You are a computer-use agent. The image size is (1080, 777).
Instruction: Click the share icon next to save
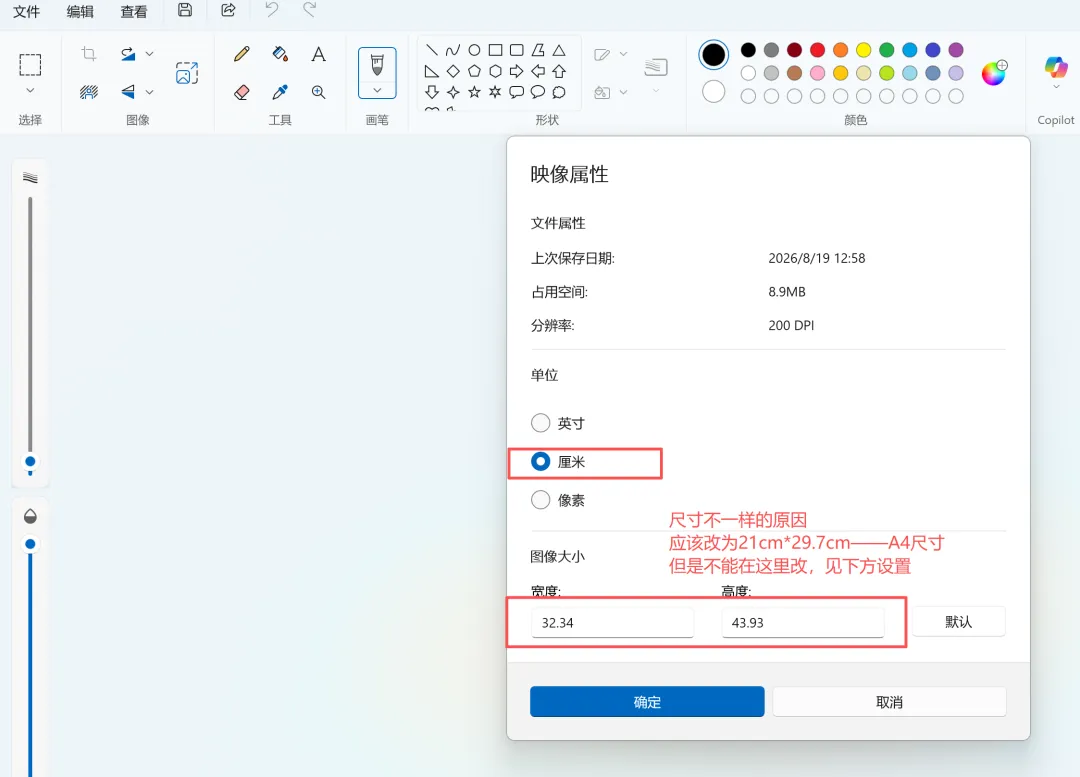(x=228, y=10)
